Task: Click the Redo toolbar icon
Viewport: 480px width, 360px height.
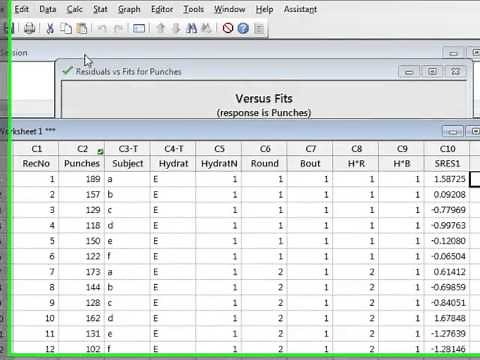Action: click(118, 28)
